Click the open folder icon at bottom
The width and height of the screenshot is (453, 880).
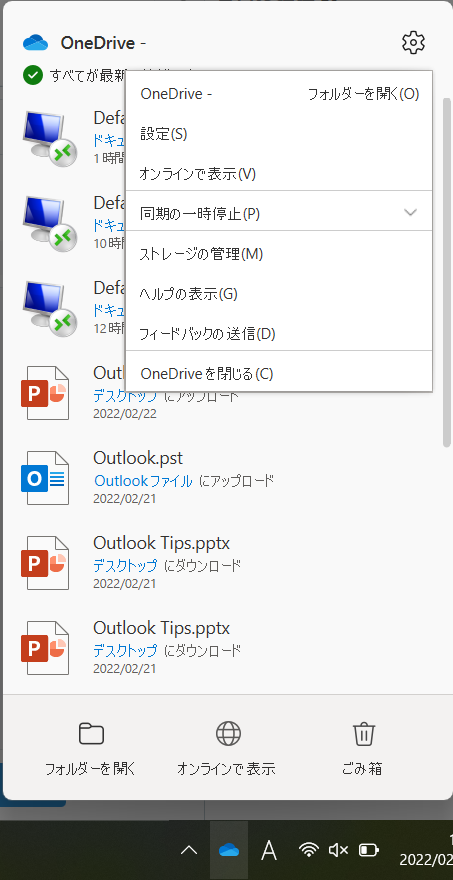(91, 734)
